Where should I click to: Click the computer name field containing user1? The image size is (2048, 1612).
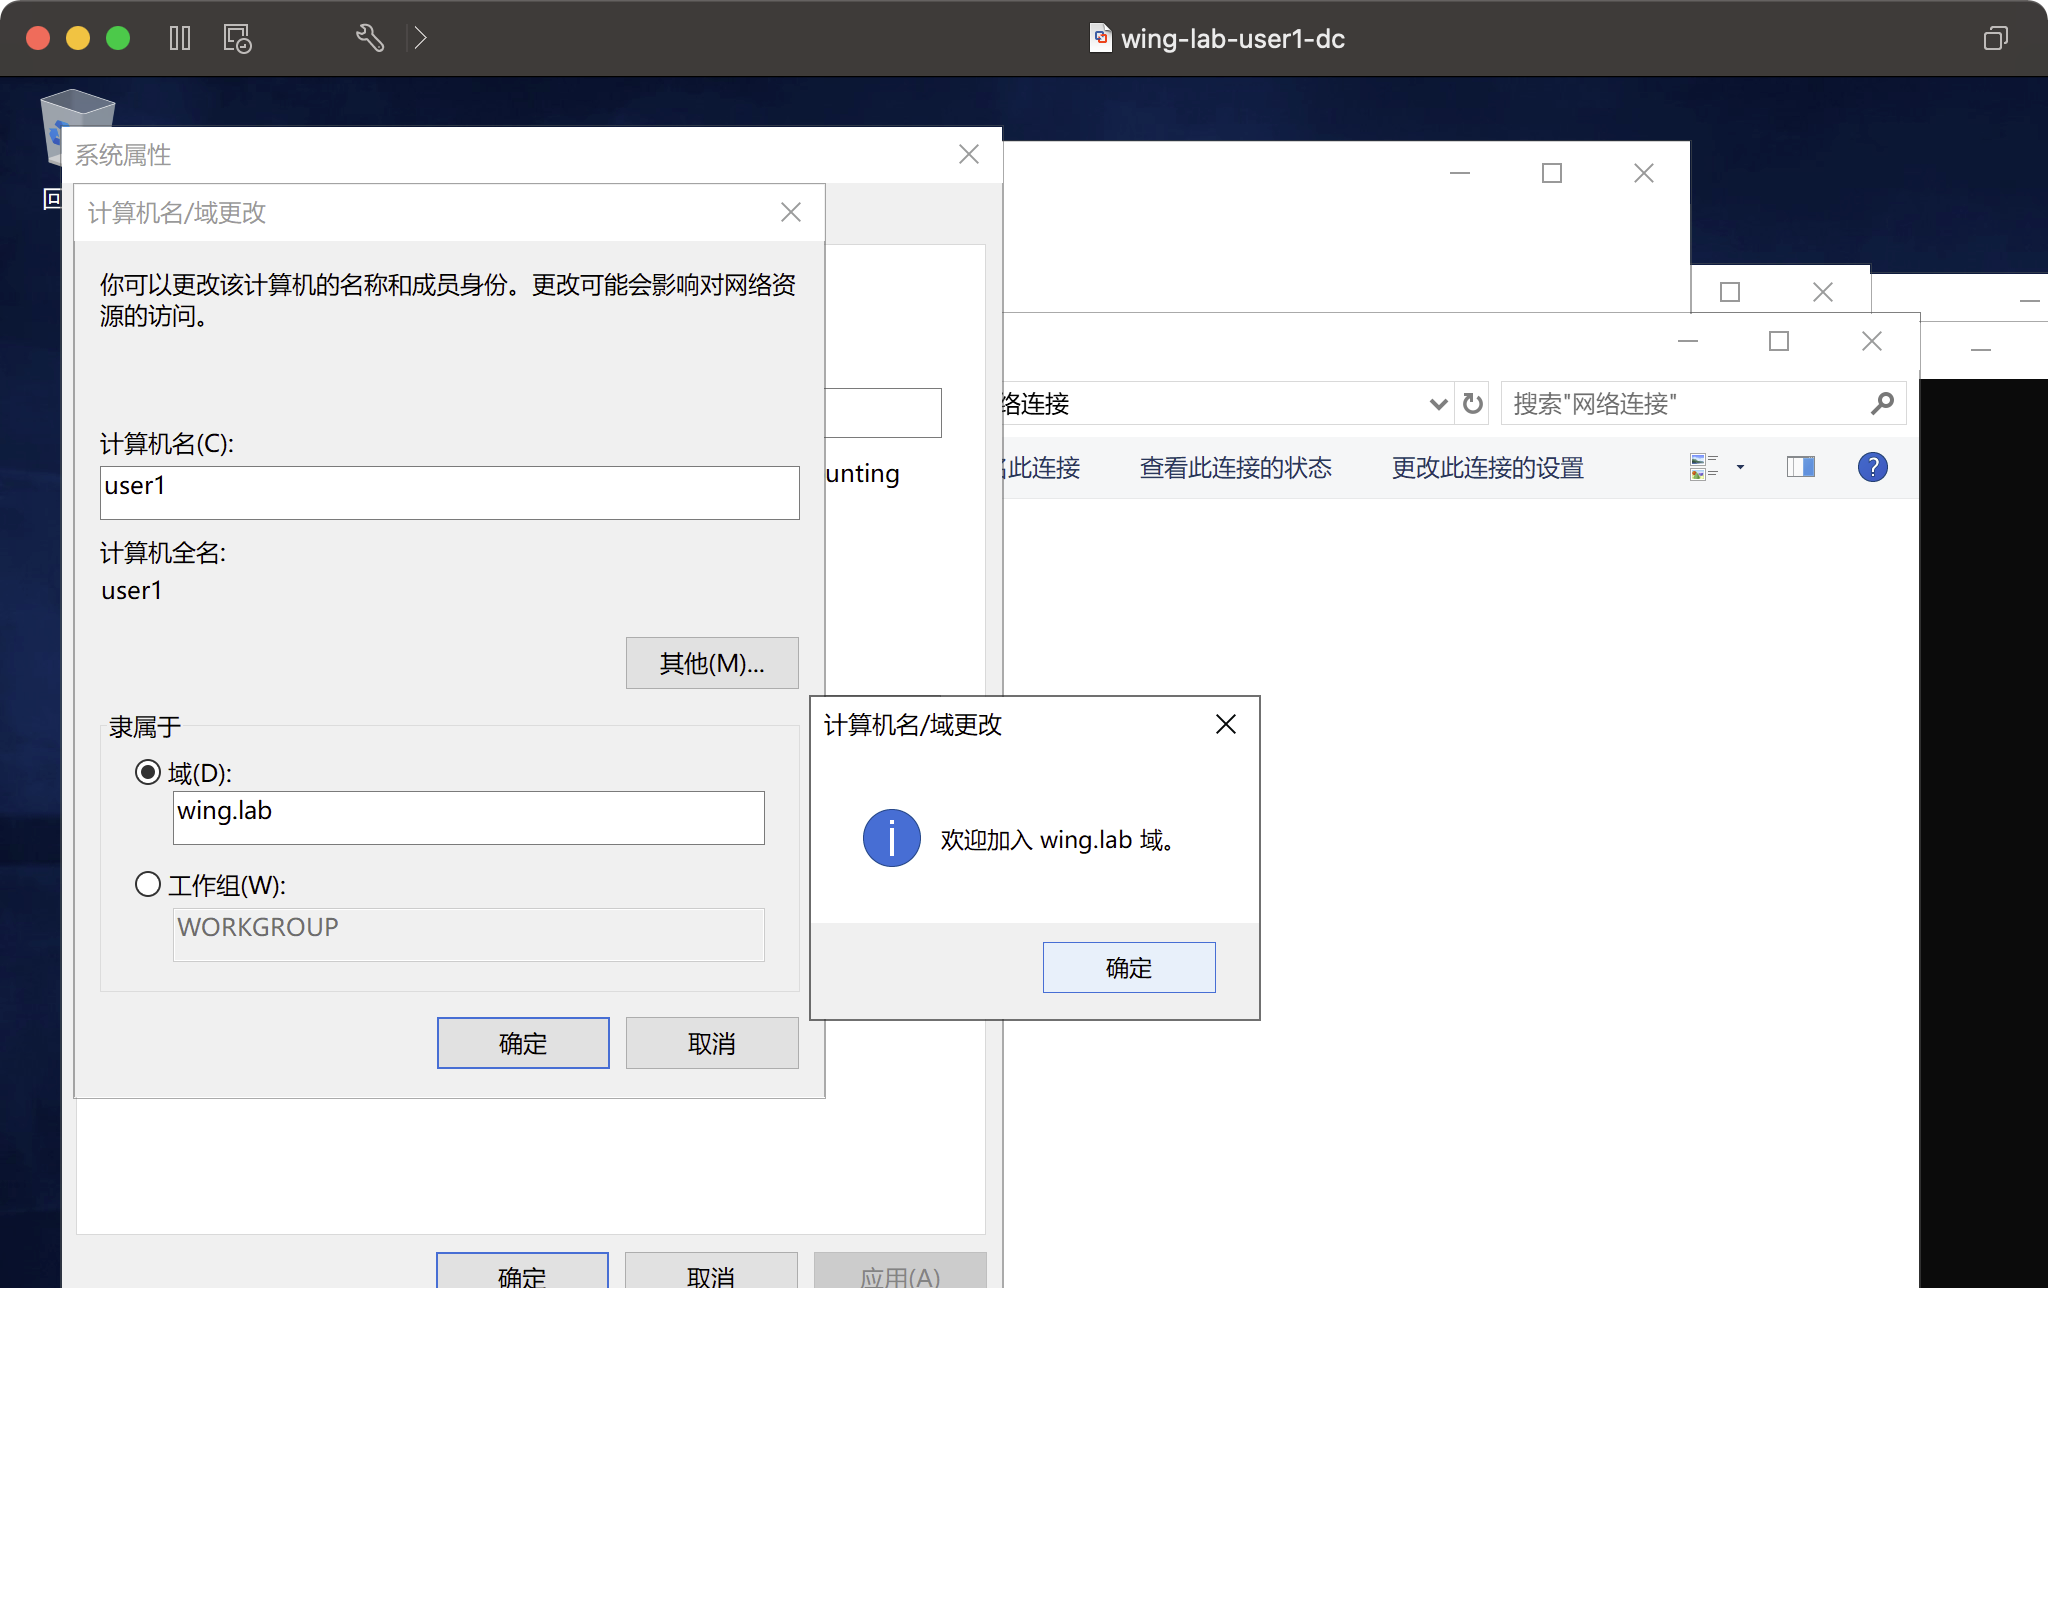449,492
